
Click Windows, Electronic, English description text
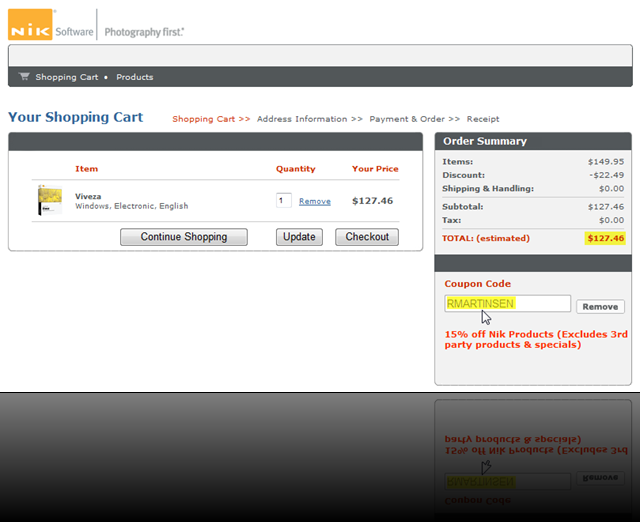[x=132, y=206]
